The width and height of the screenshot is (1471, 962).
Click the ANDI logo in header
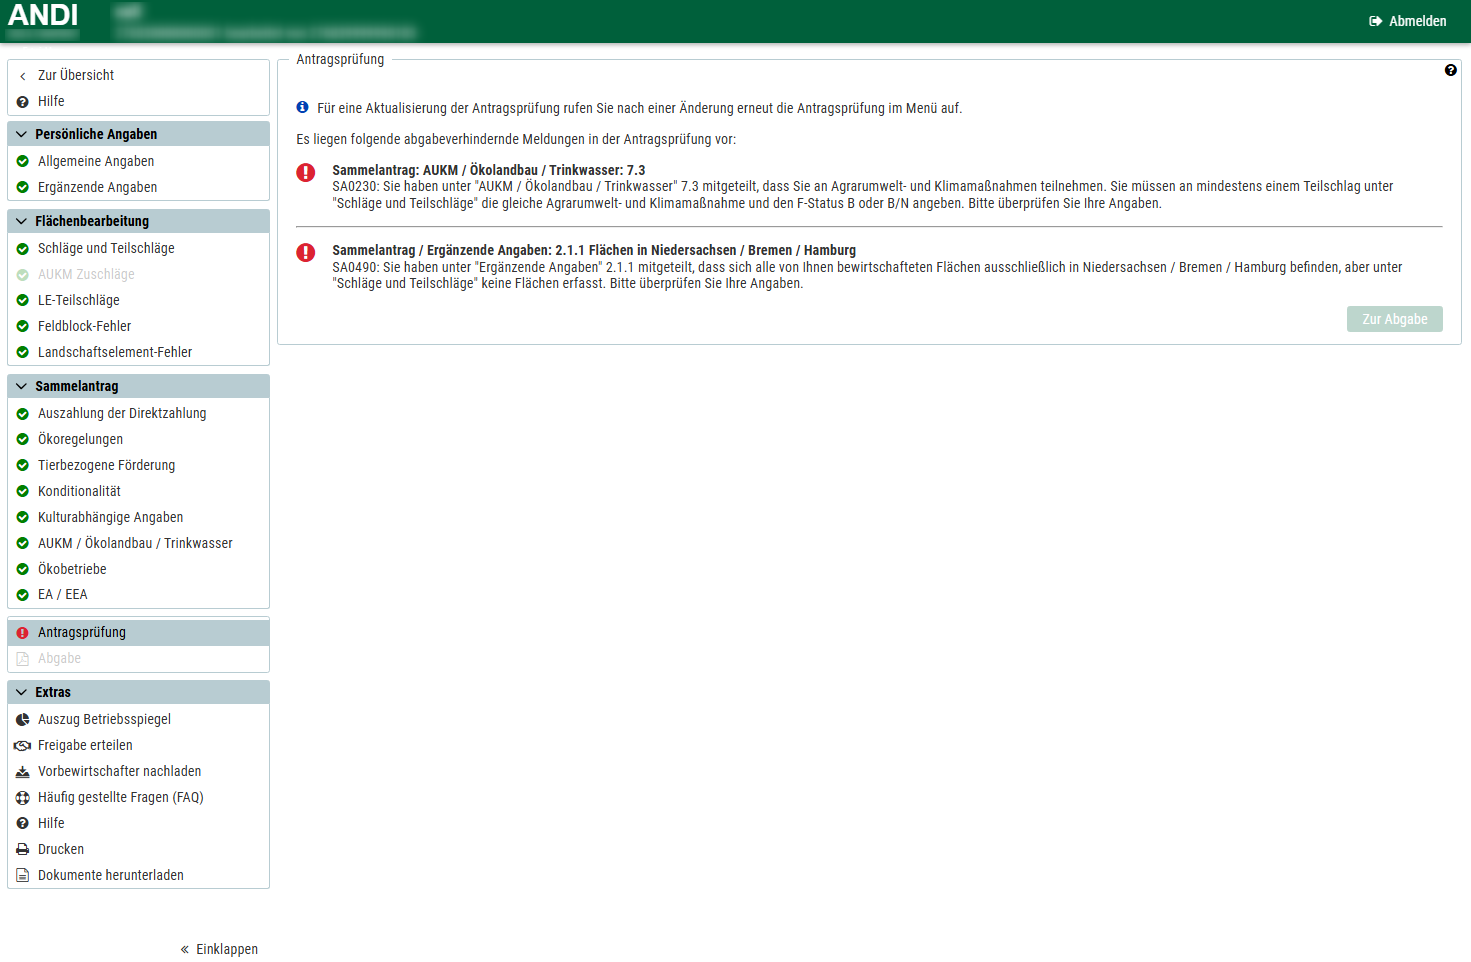tap(43, 16)
